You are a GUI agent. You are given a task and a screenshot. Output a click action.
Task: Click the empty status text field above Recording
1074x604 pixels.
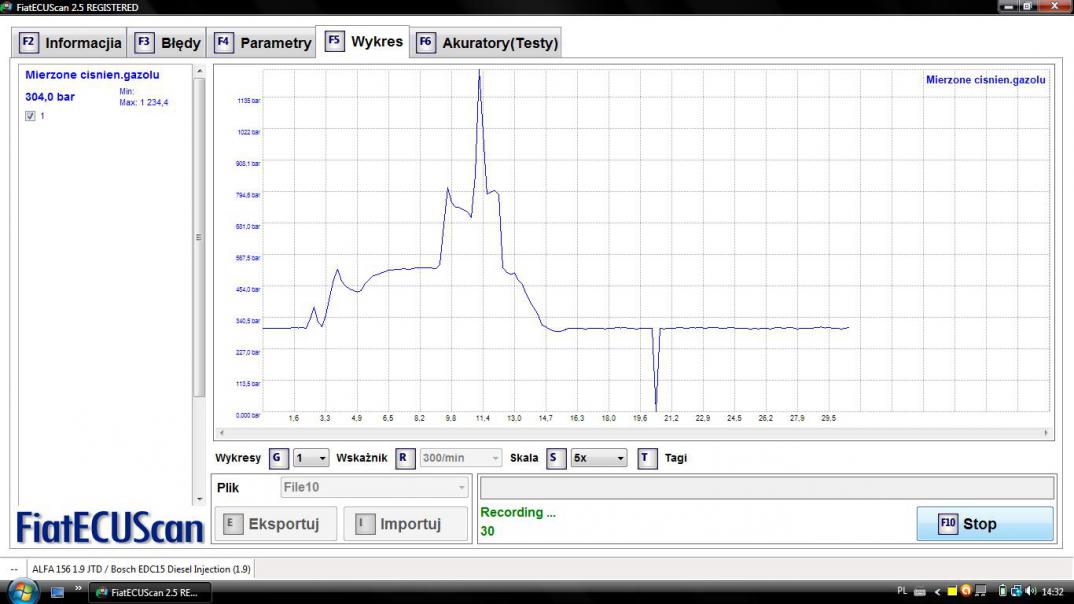766,488
